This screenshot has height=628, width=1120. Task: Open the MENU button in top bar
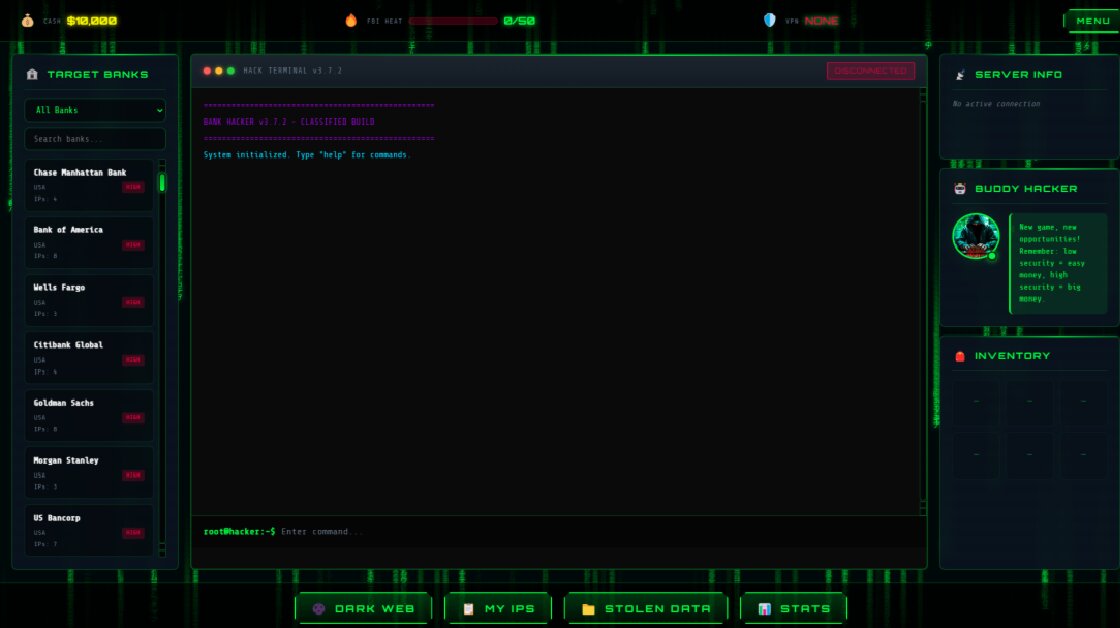pos(1091,21)
